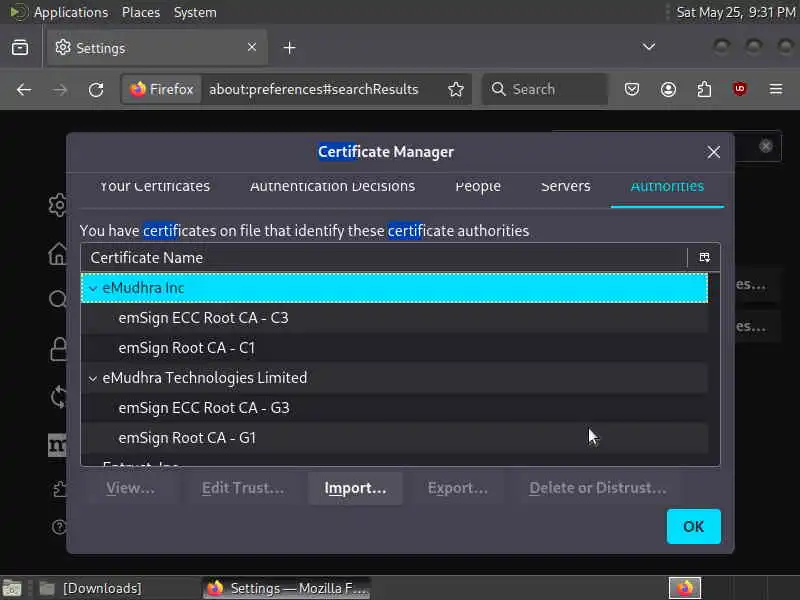Viewport: 800px width, 600px height.
Task: Clear the settings search field
Action: point(765,146)
